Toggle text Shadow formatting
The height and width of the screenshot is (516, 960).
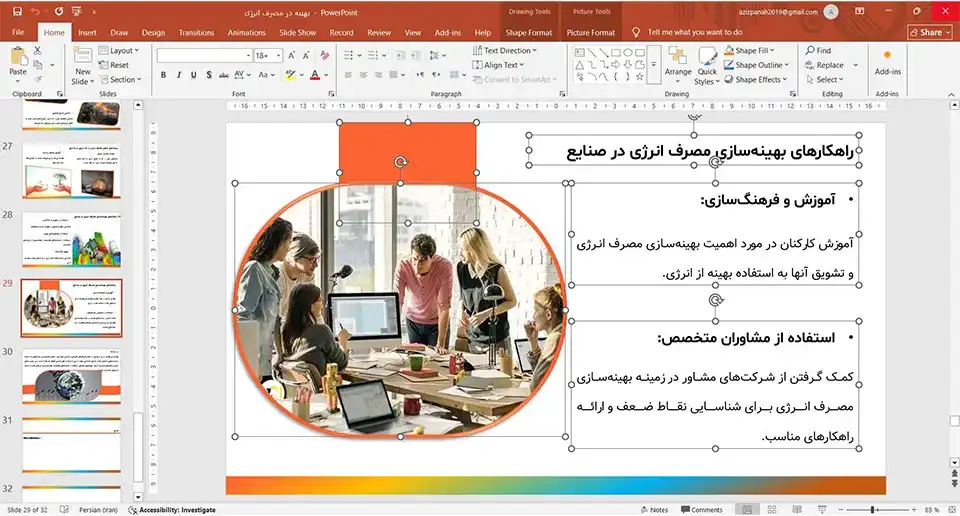point(209,75)
